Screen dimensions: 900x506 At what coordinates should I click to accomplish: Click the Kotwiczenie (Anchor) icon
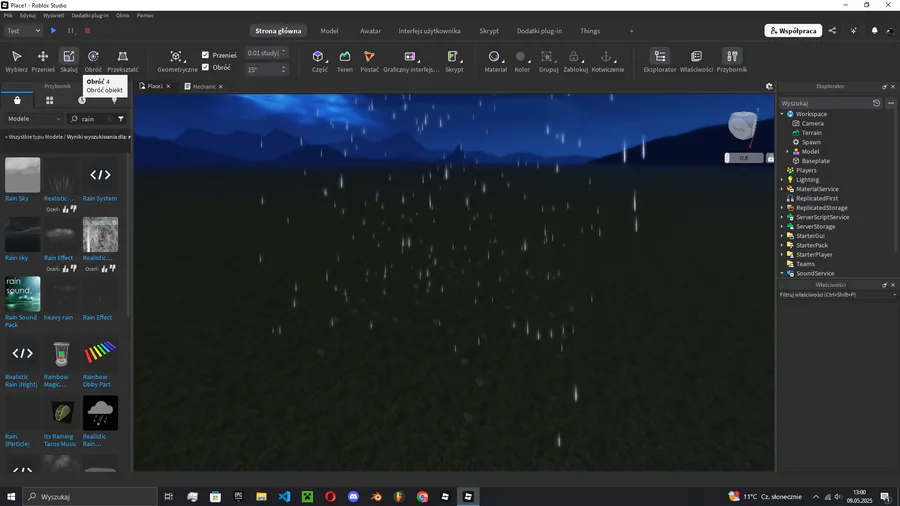(x=607, y=60)
